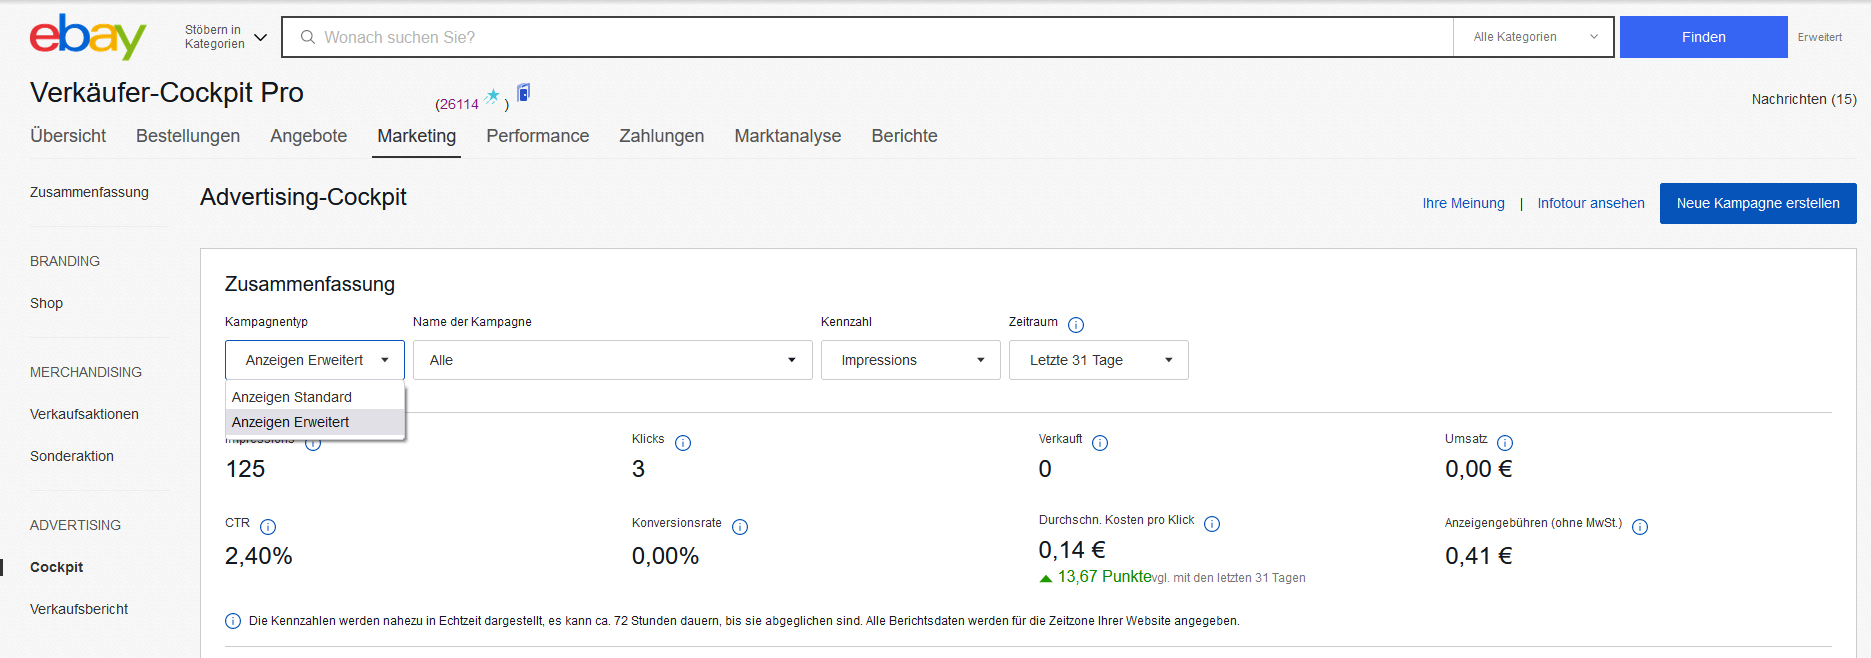The width and height of the screenshot is (1871, 658).
Task: Switch to Marketing tab
Action: (417, 136)
